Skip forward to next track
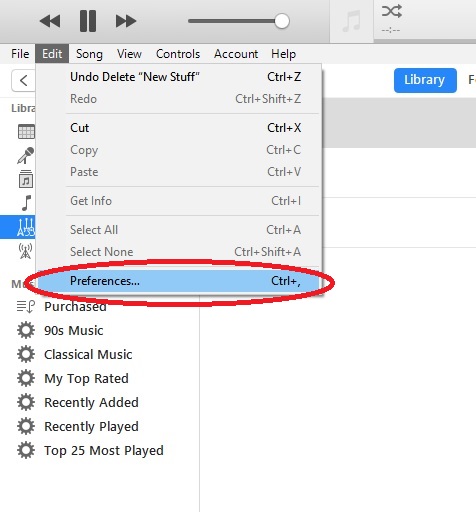The image size is (476, 512). click(126, 21)
